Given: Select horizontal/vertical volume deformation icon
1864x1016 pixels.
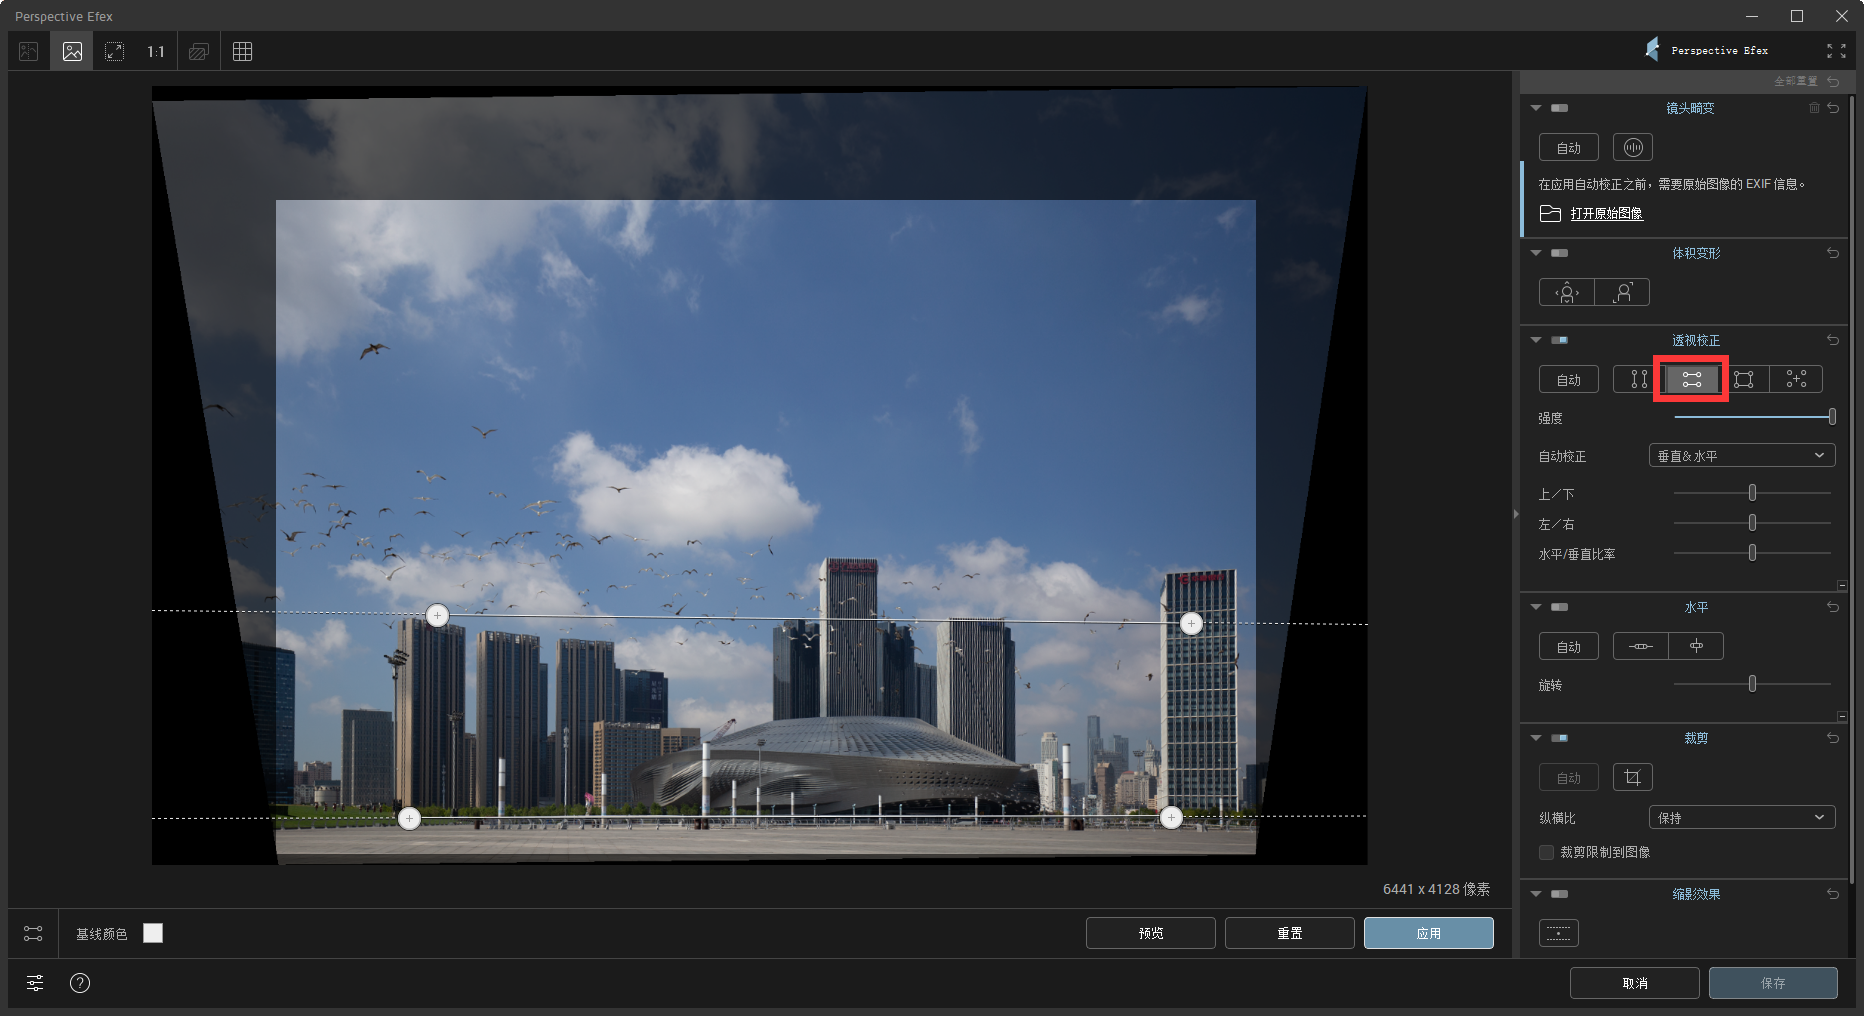Looking at the screenshot, I should coord(1567,292).
